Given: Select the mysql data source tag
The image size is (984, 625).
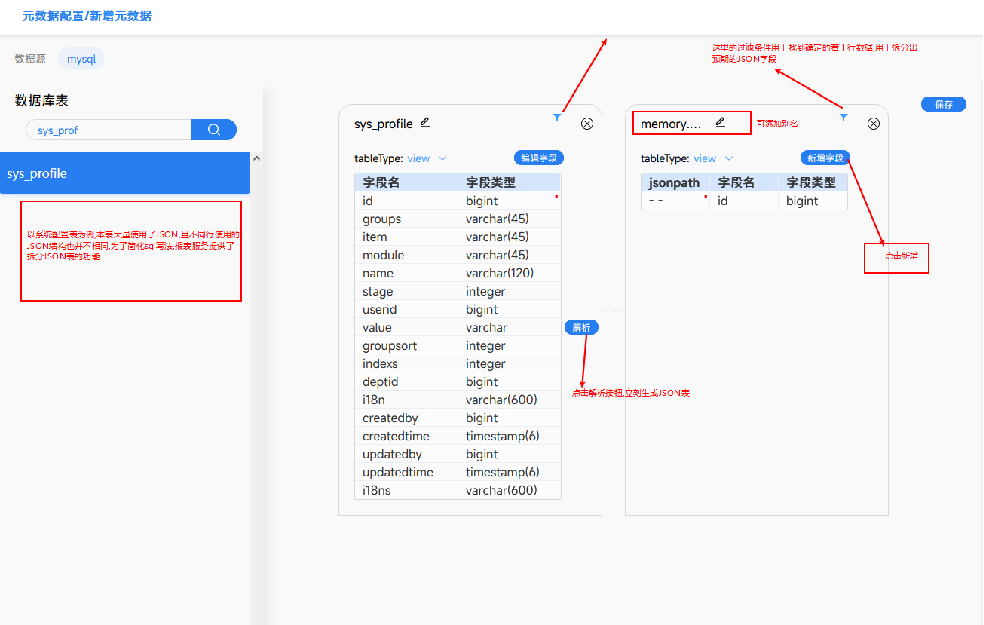Looking at the screenshot, I should click(x=81, y=59).
